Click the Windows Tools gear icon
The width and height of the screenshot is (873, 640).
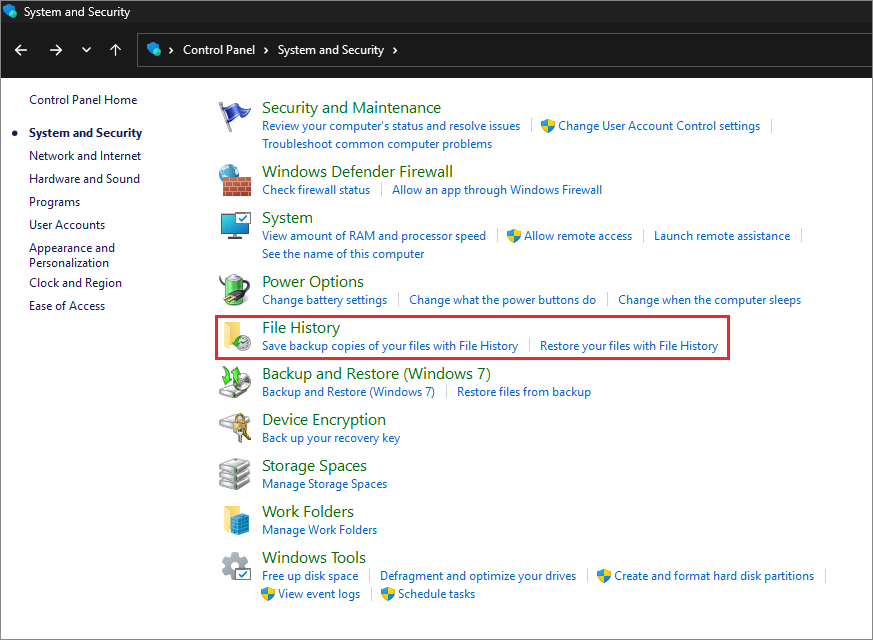point(236,567)
